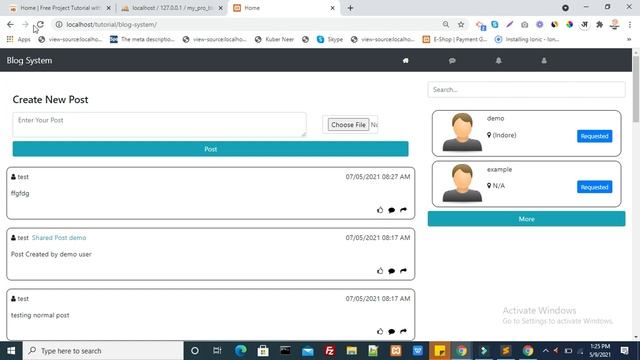Open the 'Shared Post demo' link
The width and height of the screenshot is (640, 360).
pos(59,238)
